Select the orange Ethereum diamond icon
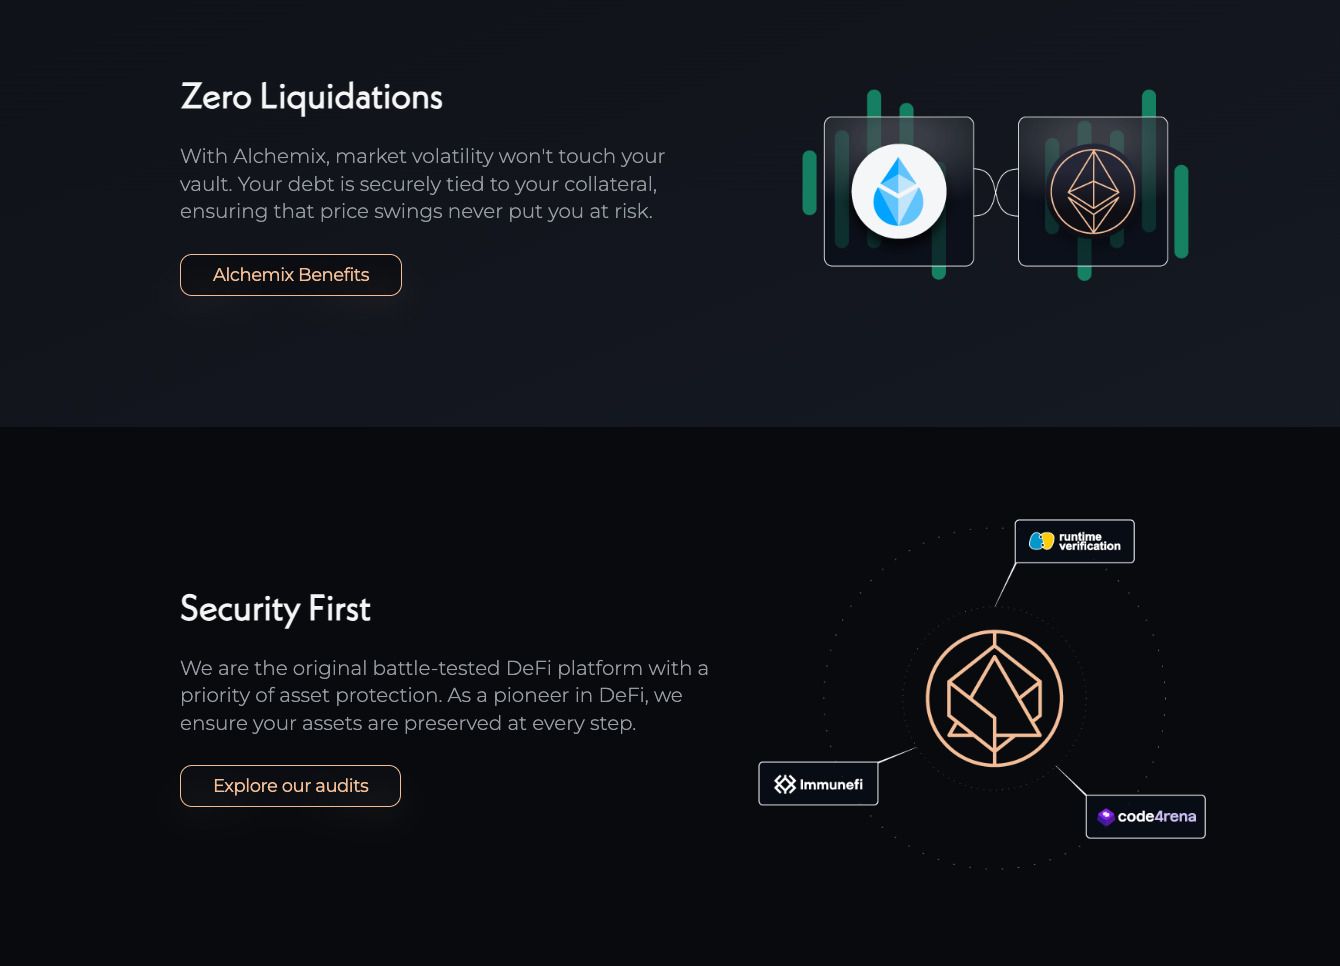The width and height of the screenshot is (1340, 966). tap(1093, 191)
